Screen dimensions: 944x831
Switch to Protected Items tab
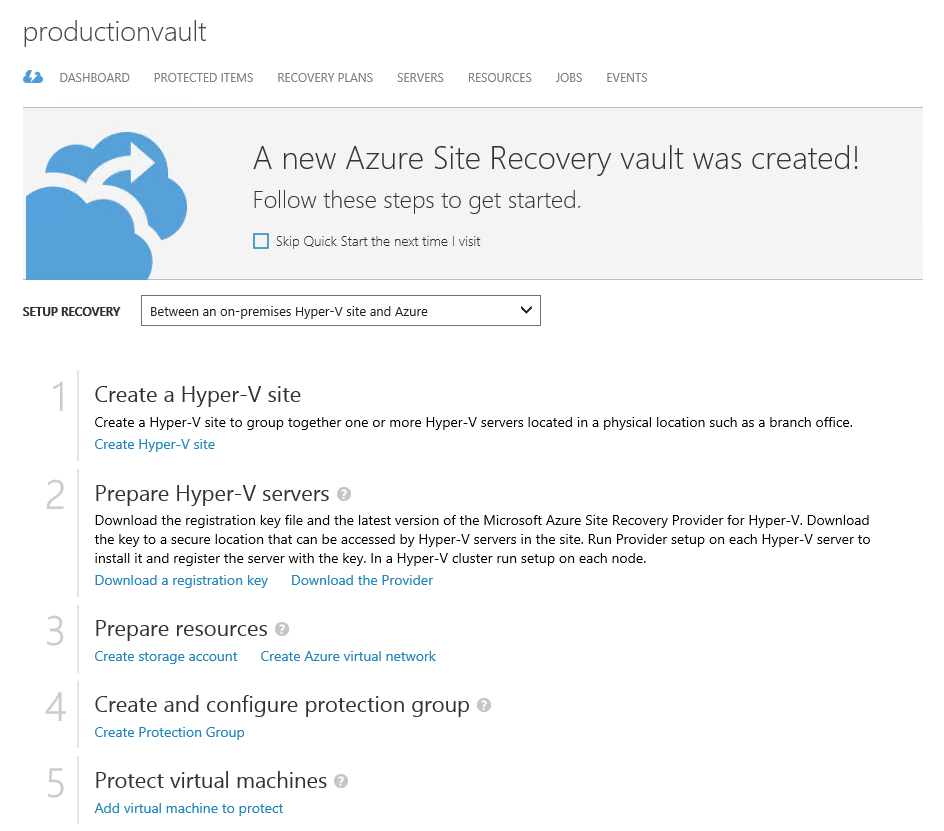pyautogui.click(x=203, y=78)
